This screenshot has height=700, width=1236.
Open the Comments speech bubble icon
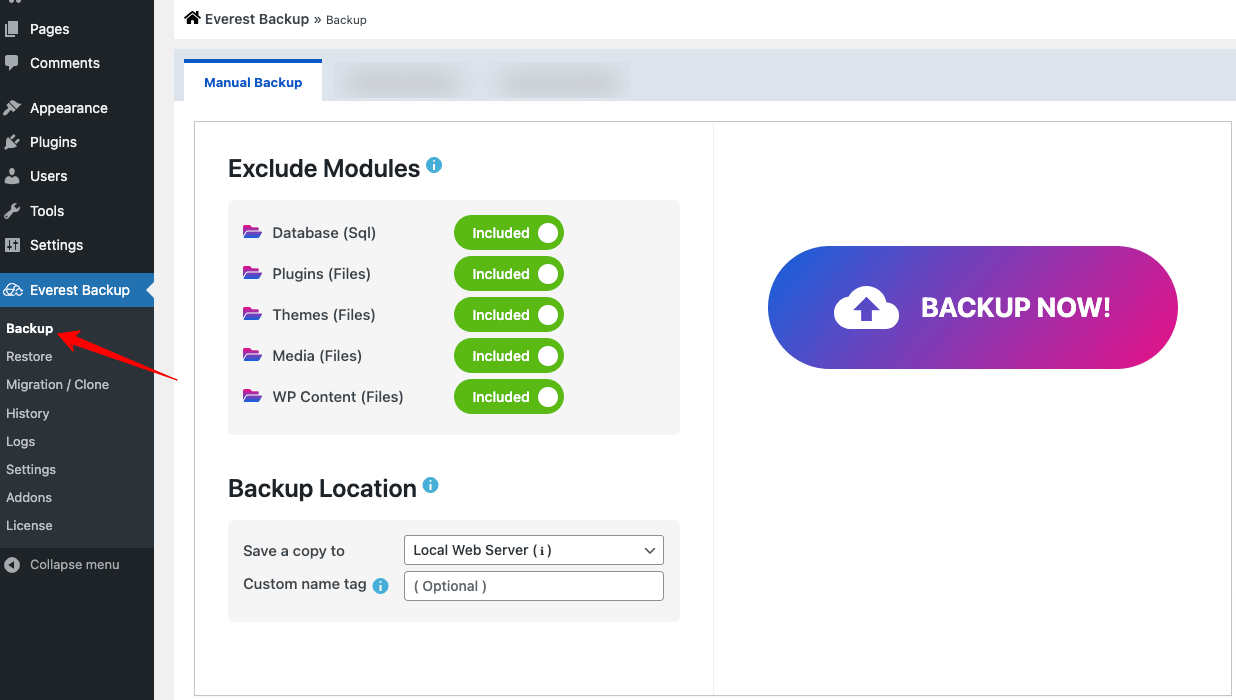[x=12, y=63]
